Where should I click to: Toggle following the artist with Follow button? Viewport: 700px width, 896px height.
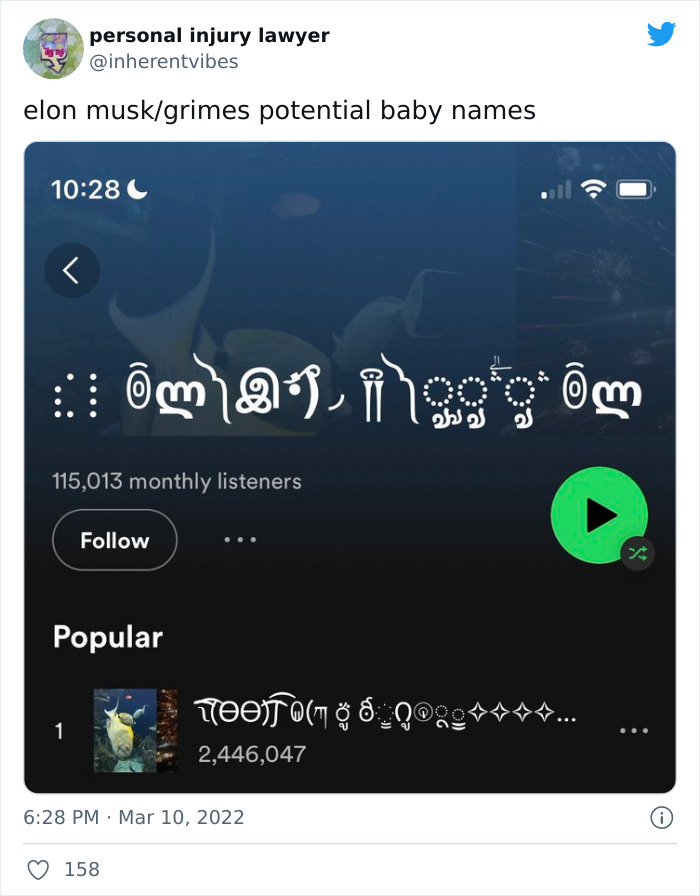click(114, 540)
